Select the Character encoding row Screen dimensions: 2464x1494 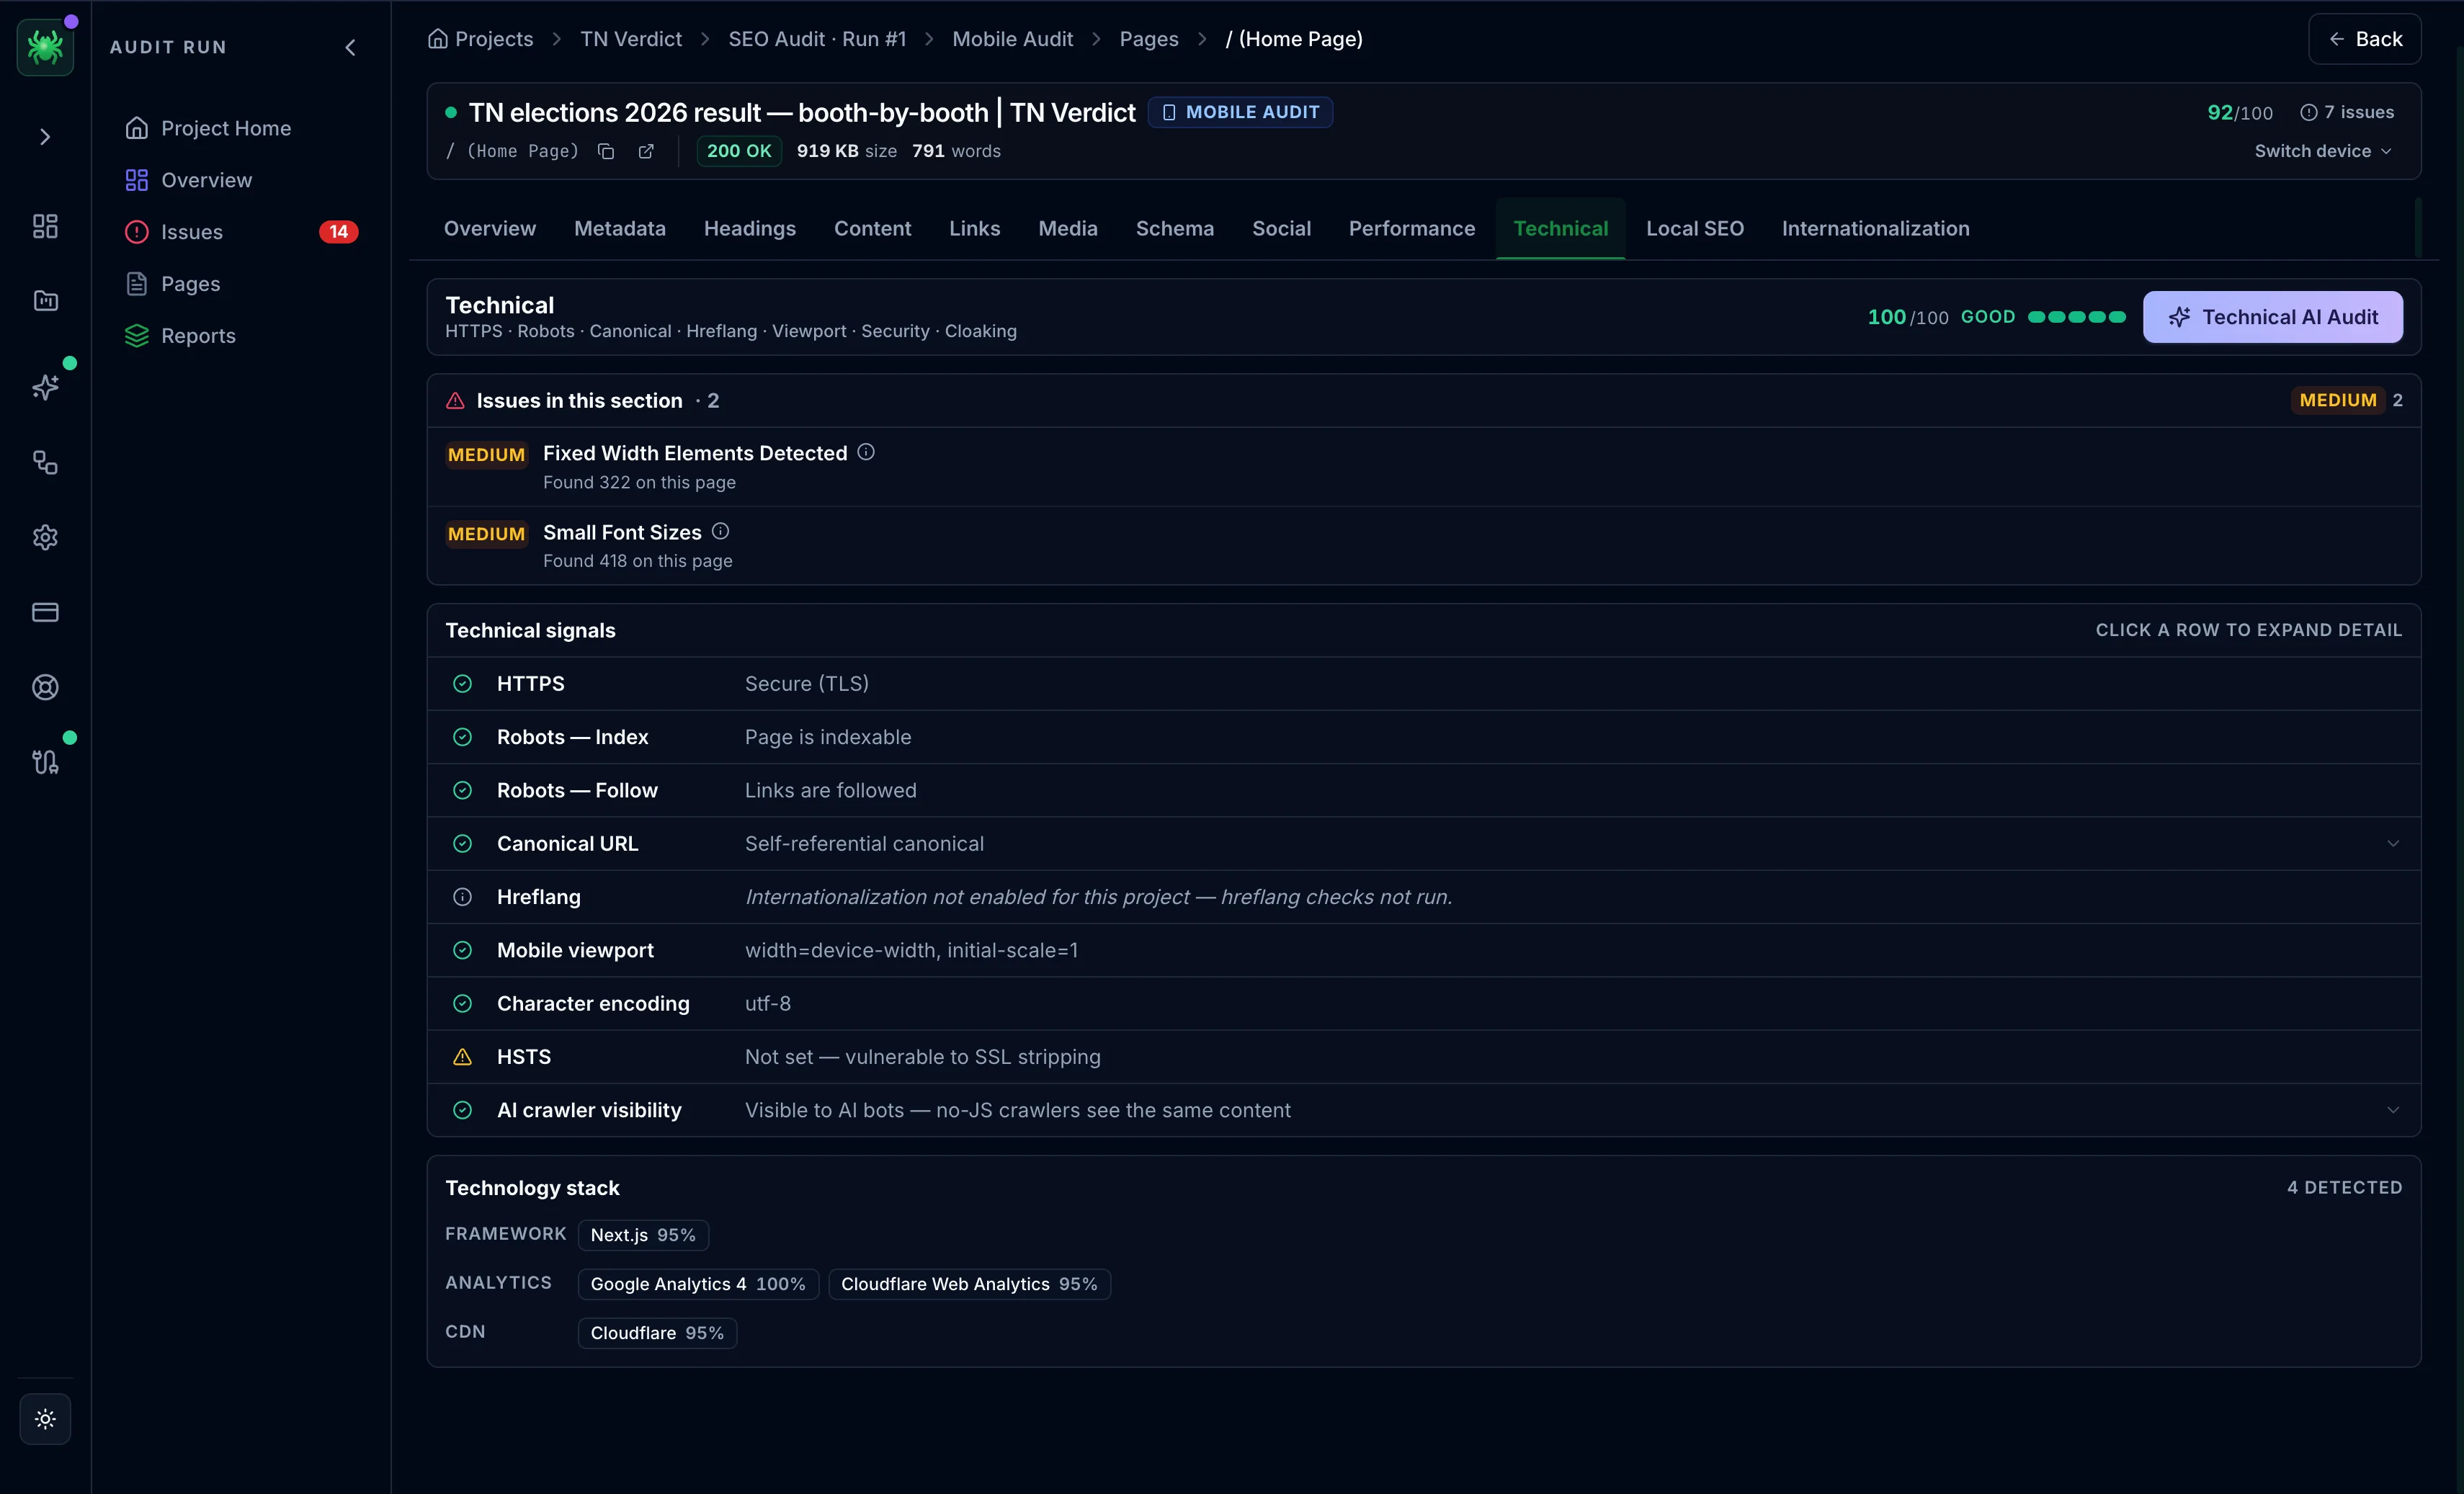1423,1003
